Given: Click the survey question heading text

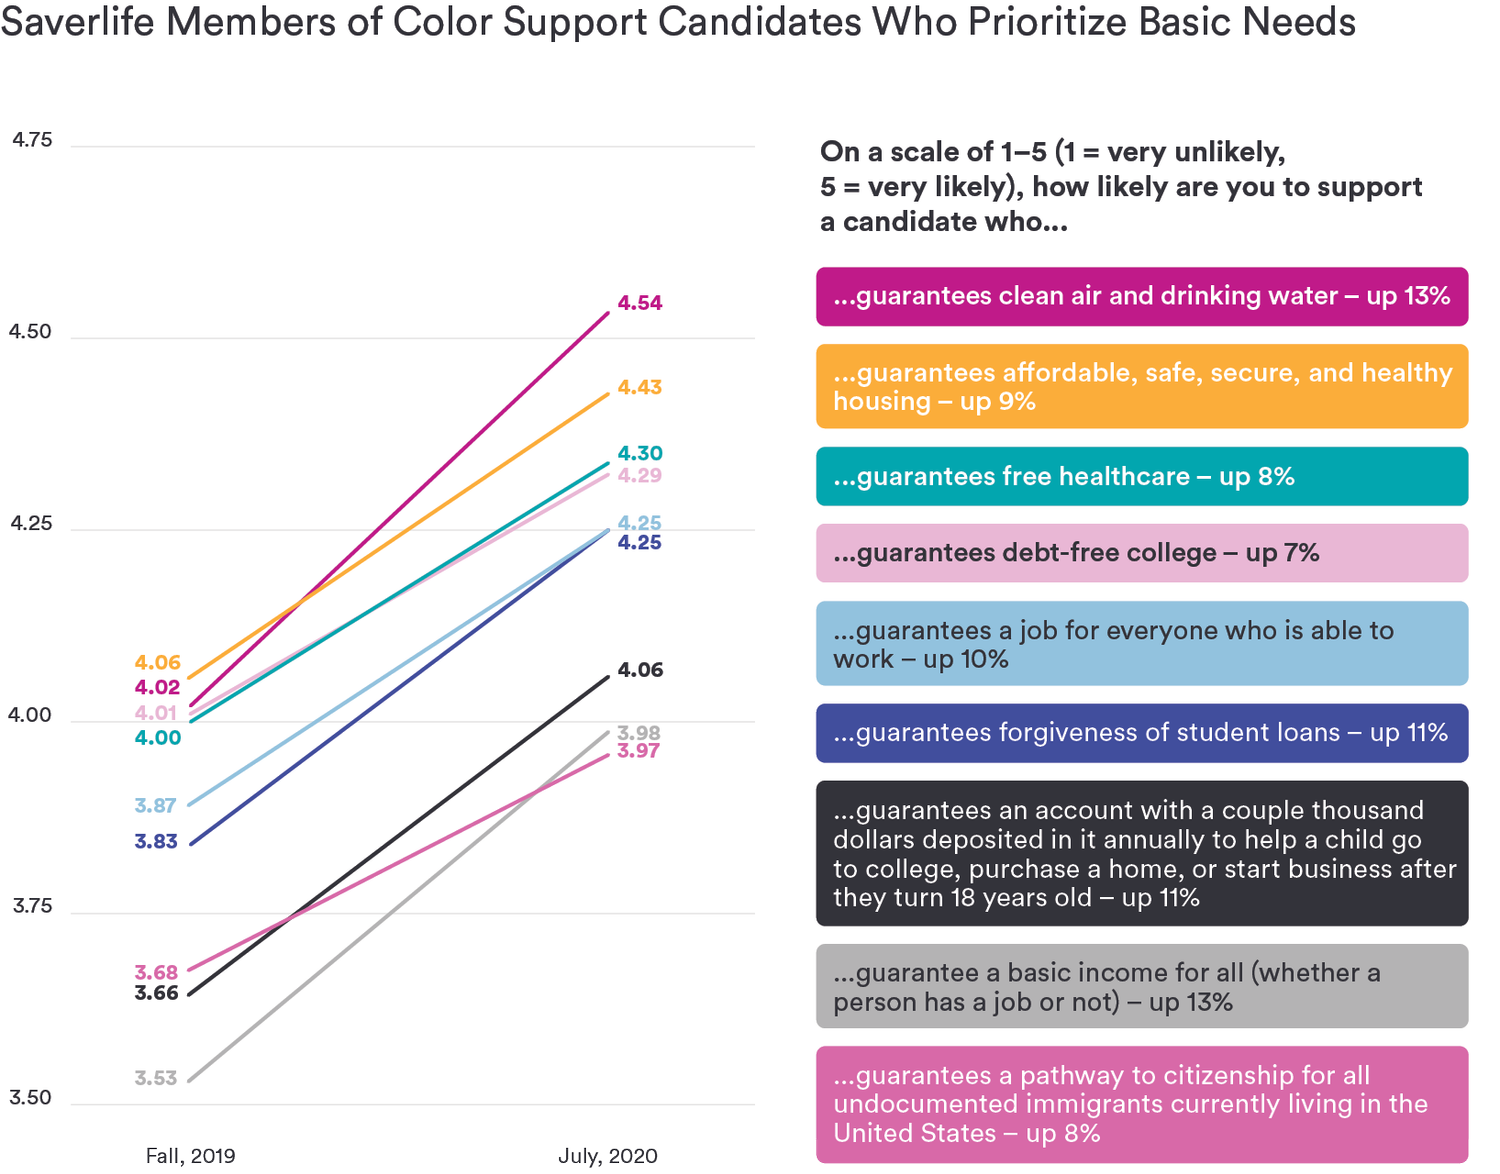Looking at the screenshot, I should (x=1120, y=186).
